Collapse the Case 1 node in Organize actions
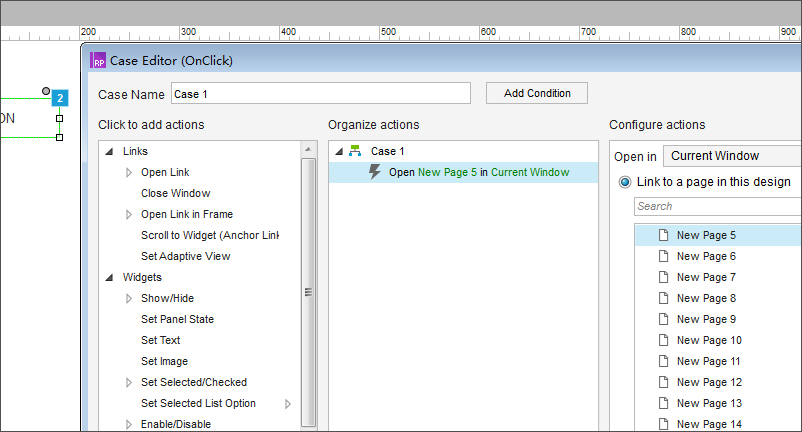Viewport: 802px width, 432px height. click(x=339, y=151)
